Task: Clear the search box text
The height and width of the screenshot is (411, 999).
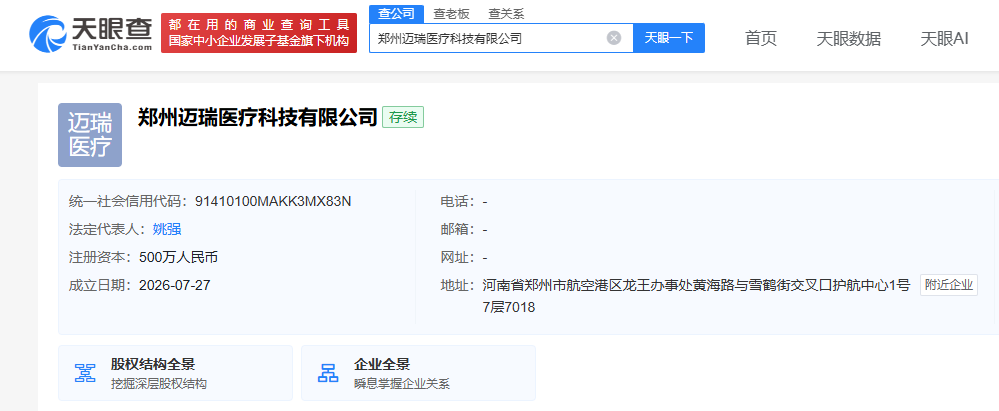Action: [614, 38]
